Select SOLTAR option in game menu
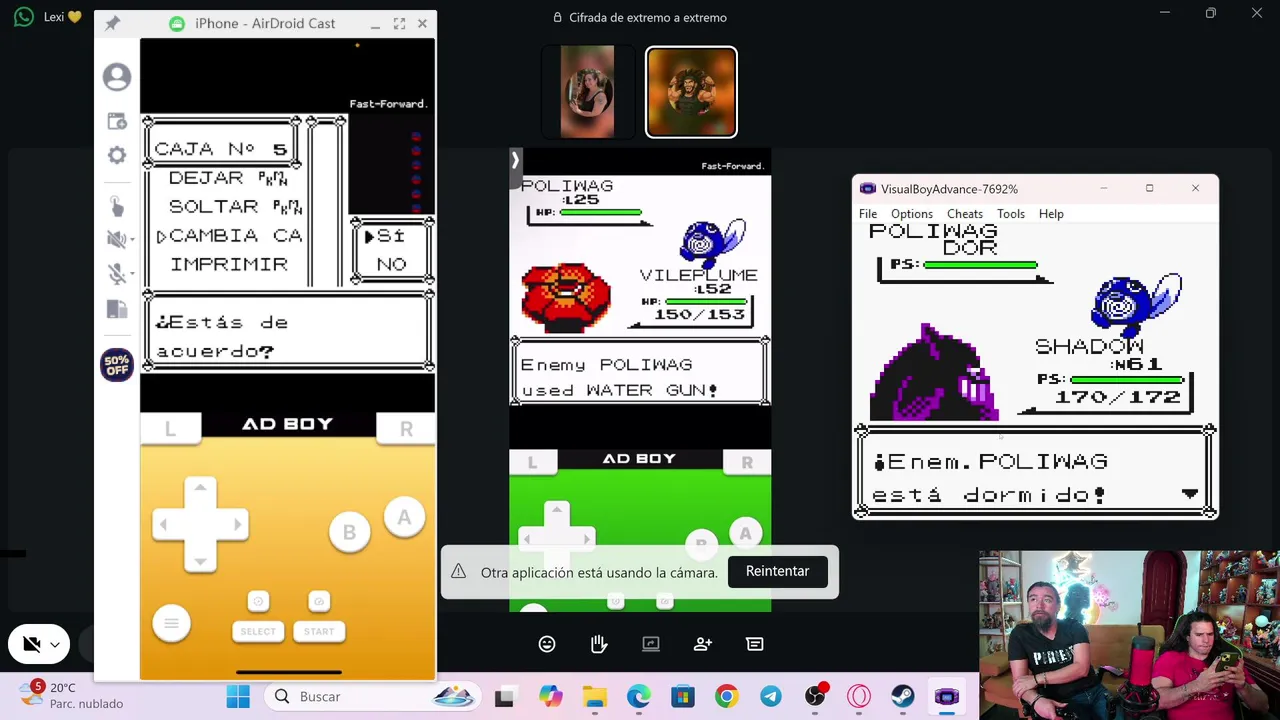Viewport: 1280px width, 720px height. (235, 206)
